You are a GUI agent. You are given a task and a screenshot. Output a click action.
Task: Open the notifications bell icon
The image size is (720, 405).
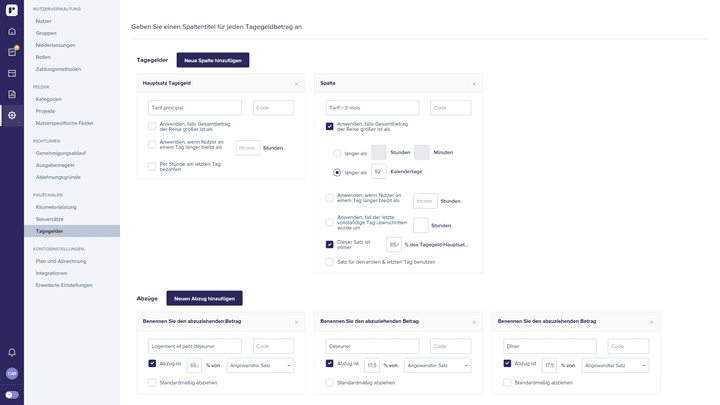click(12, 352)
